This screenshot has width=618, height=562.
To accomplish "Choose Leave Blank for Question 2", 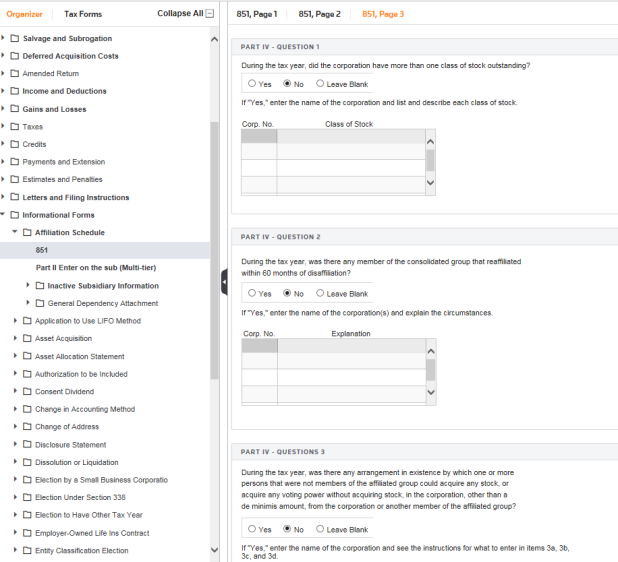I will pyautogui.click(x=320, y=294).
